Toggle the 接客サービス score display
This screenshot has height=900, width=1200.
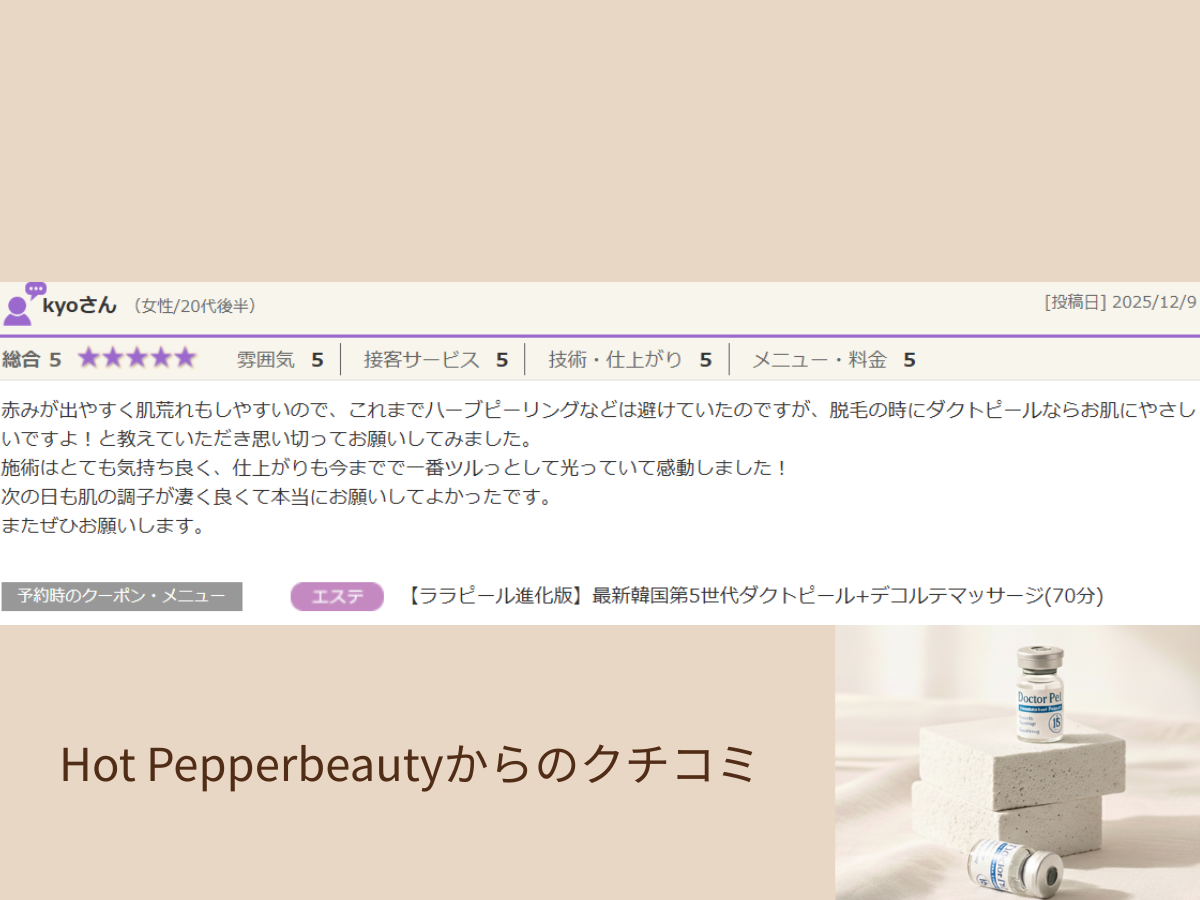(x=435, y=359)
